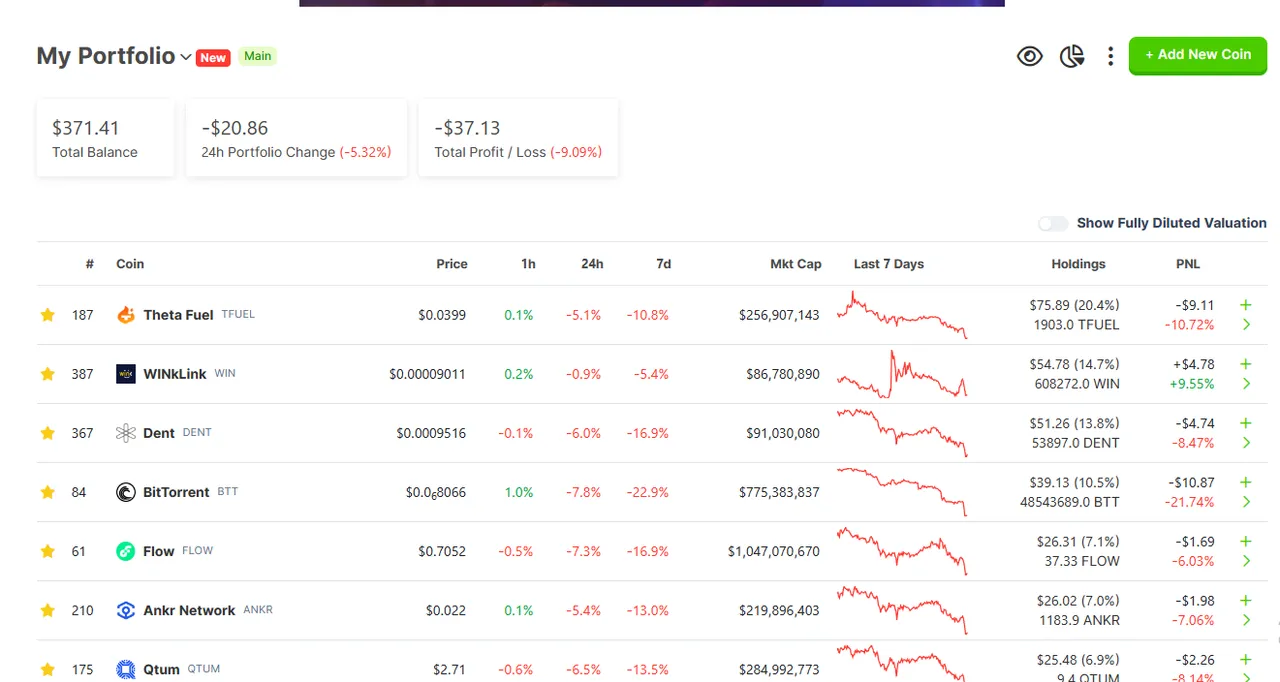Sort table by Mkt Cap column header
Screen dimensions: 1280x682
(x=796, y=264)
